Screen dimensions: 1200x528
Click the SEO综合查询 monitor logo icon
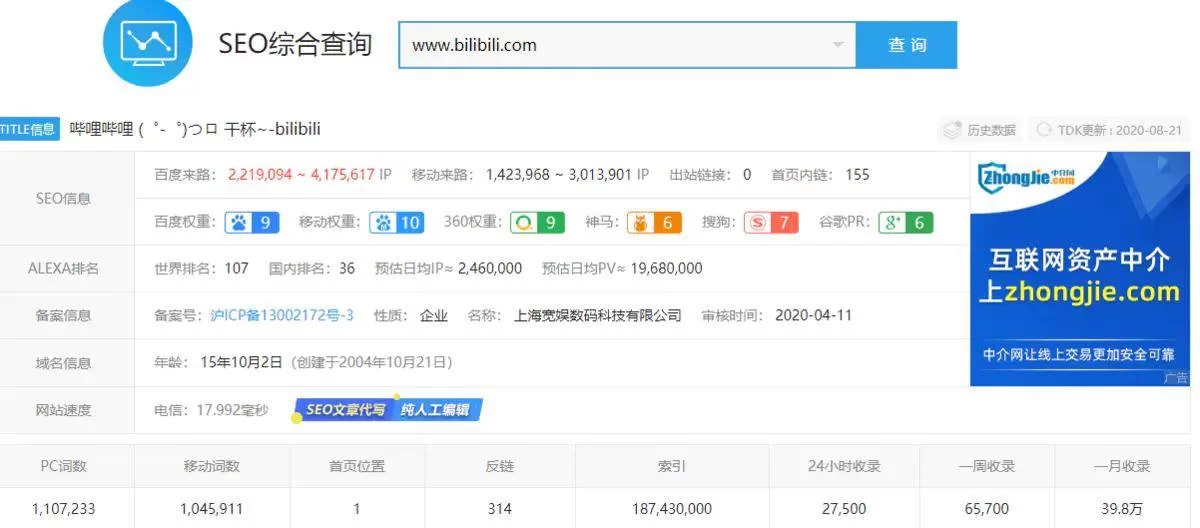tap(147, 42)
